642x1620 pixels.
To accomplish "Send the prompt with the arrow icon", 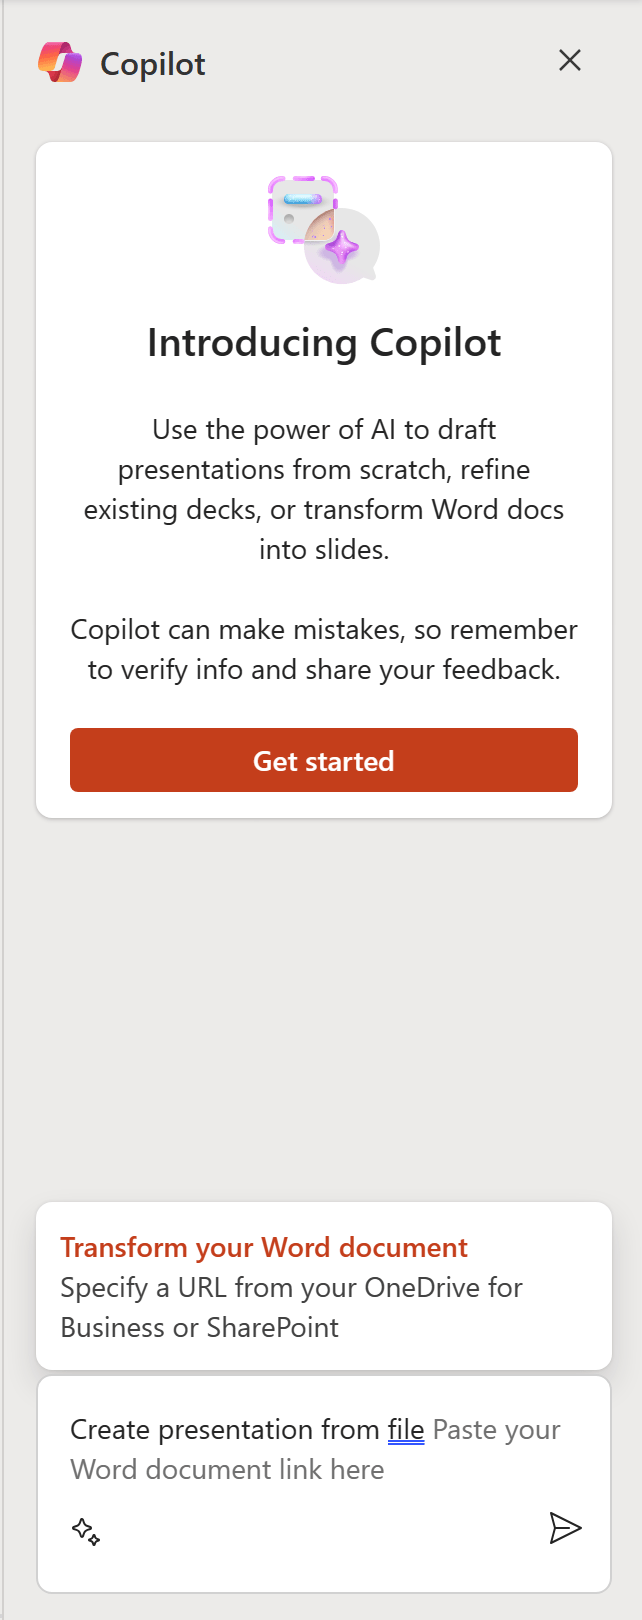I will click(565, 1528).
